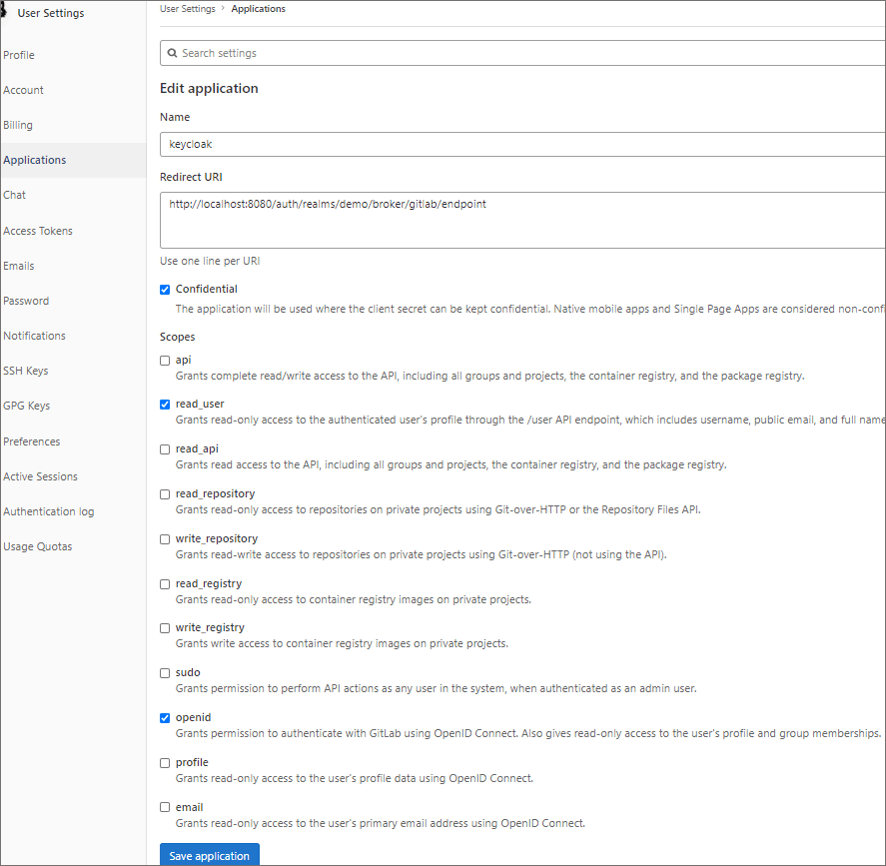Uncheck the openid scope

165,717
